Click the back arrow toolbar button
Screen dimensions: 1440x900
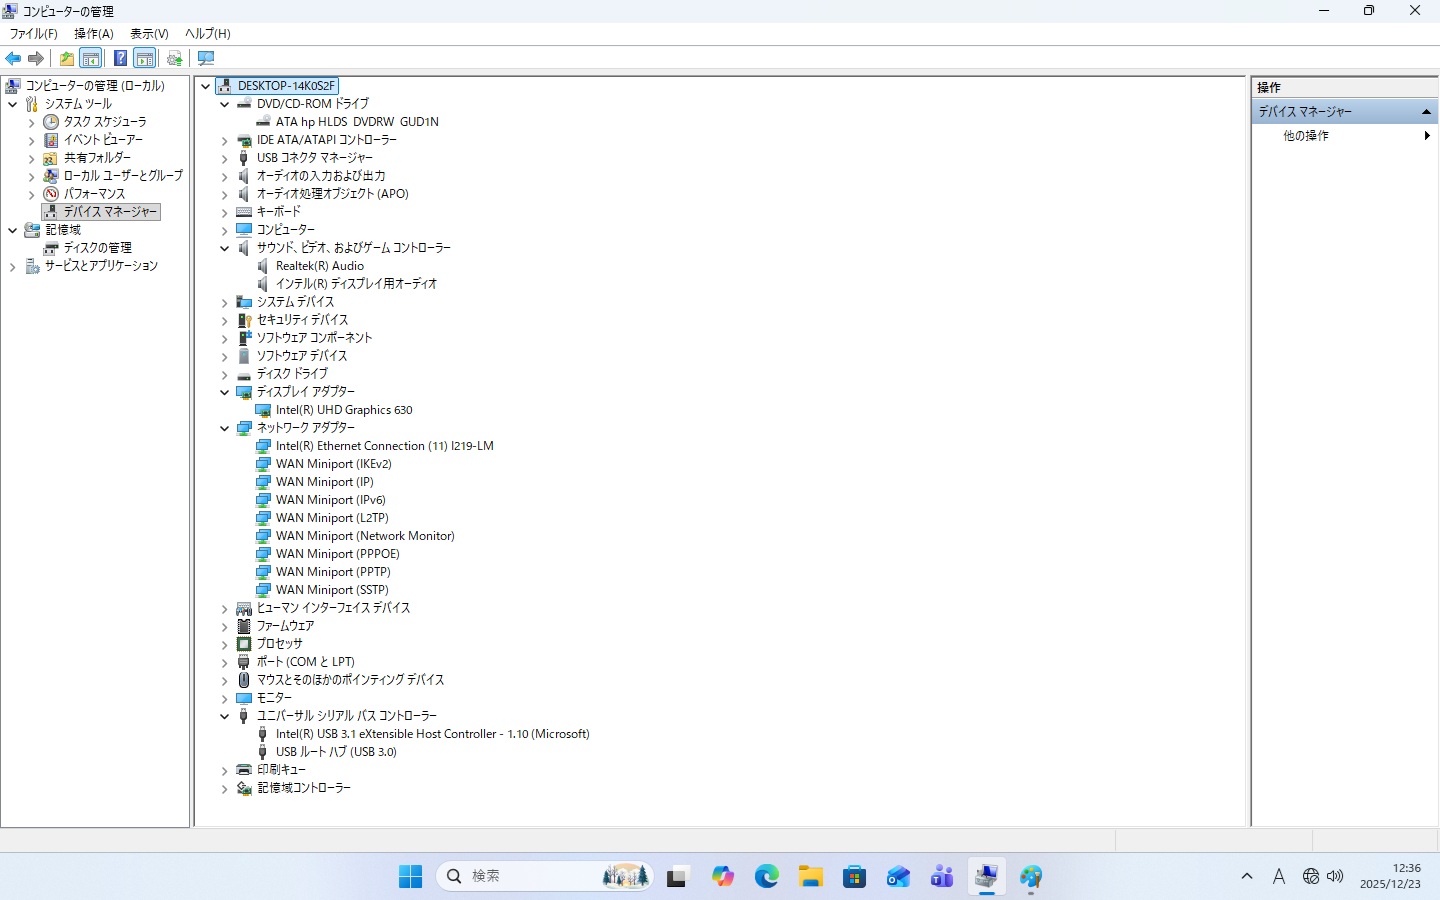tap(13, 58)
